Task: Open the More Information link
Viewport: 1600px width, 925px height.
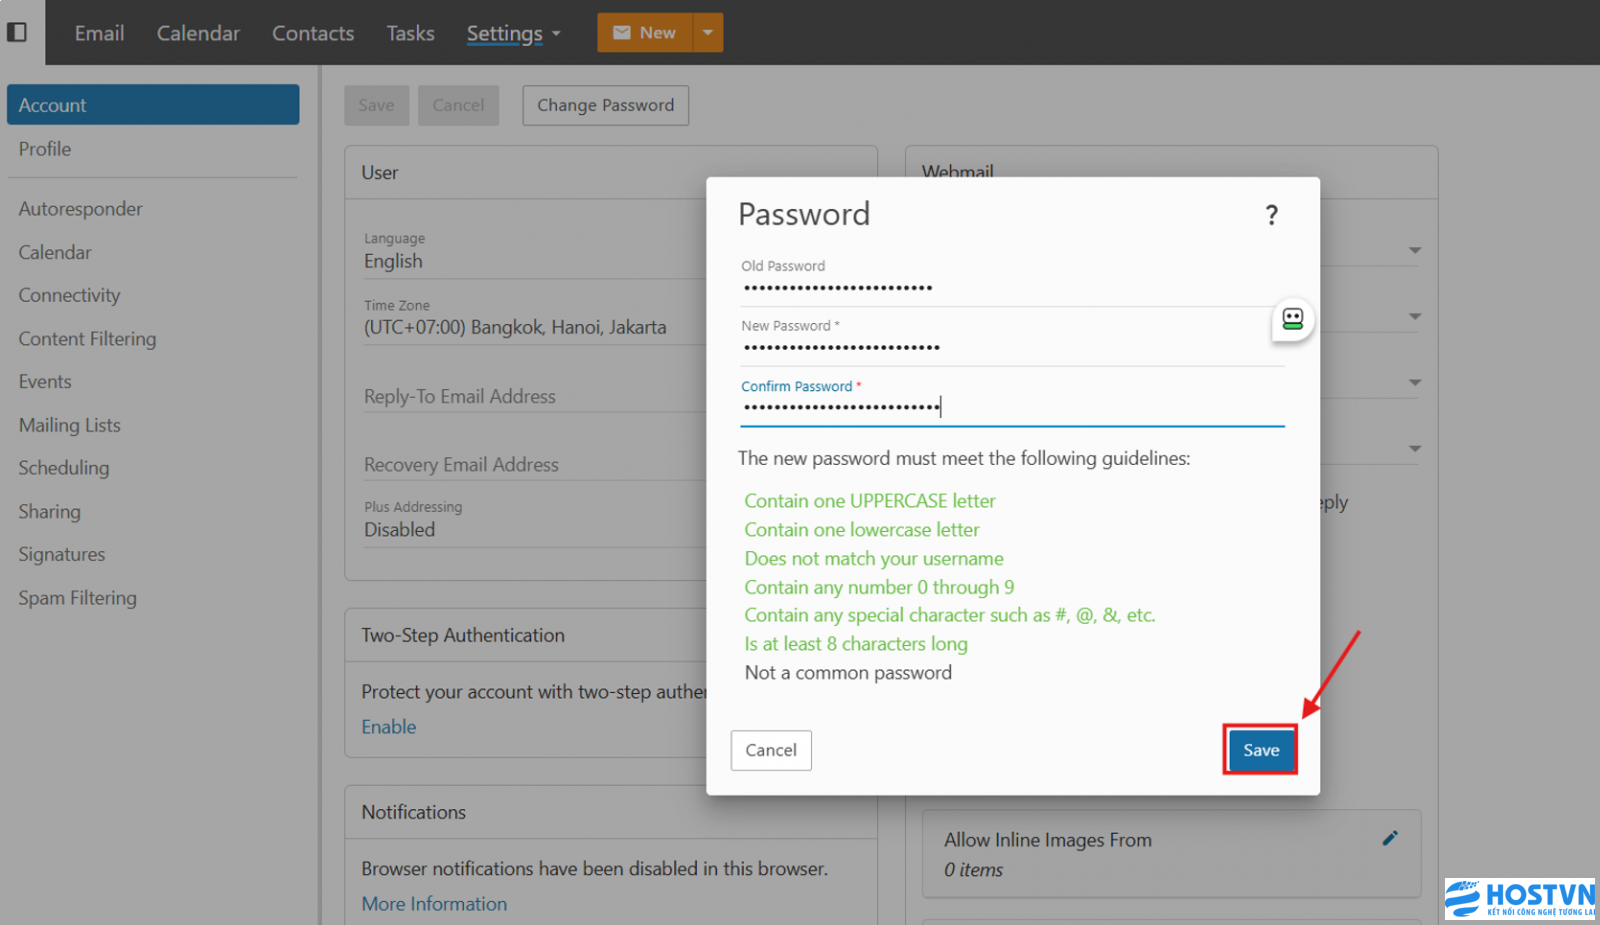Action: click(434, 904)
